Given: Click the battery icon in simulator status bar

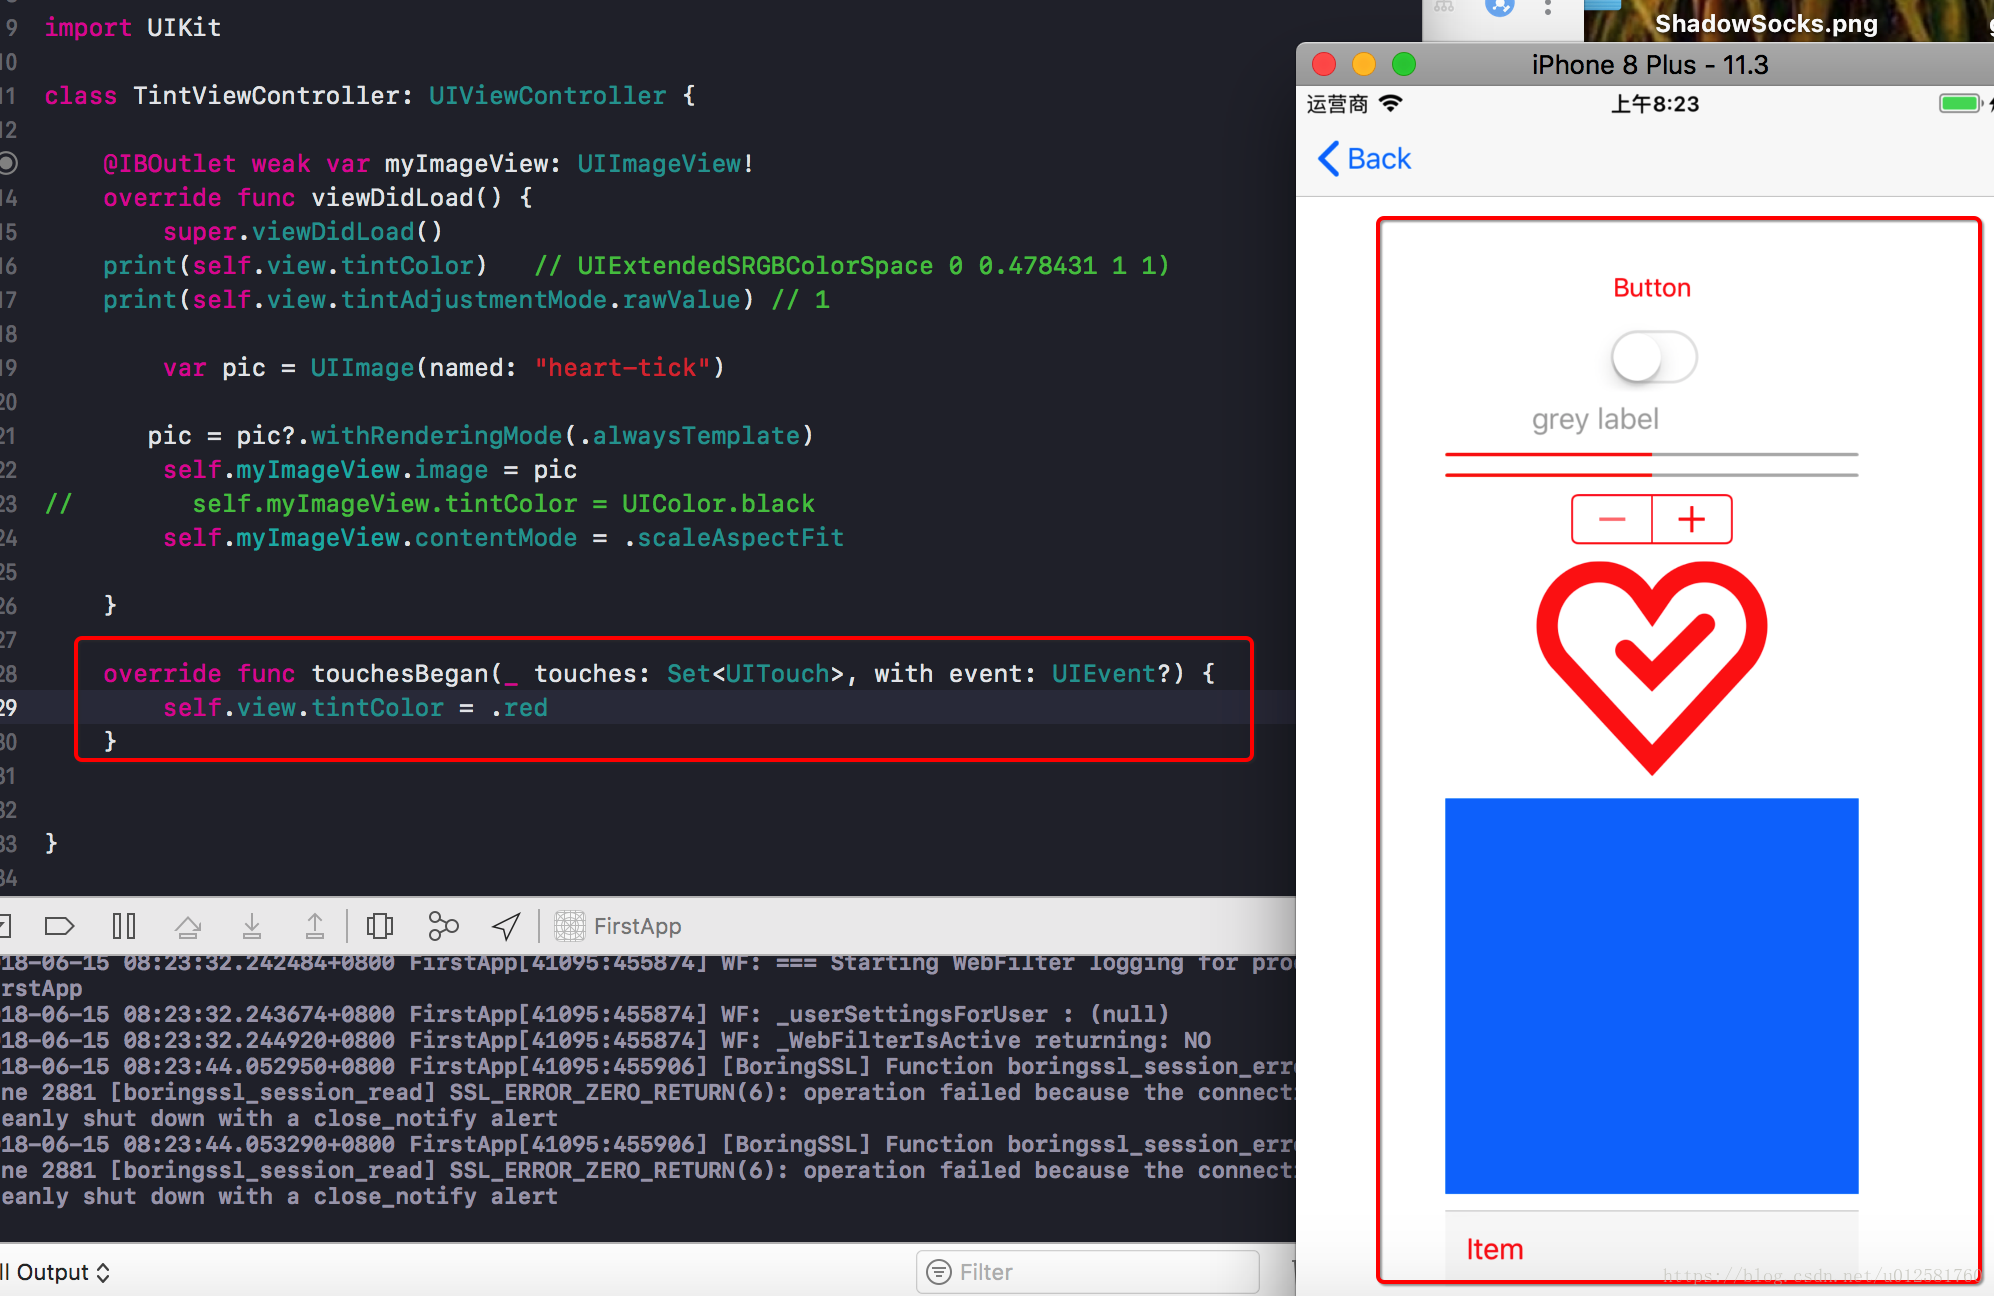Looking at the screenshot, I should tap(1960, 103).
